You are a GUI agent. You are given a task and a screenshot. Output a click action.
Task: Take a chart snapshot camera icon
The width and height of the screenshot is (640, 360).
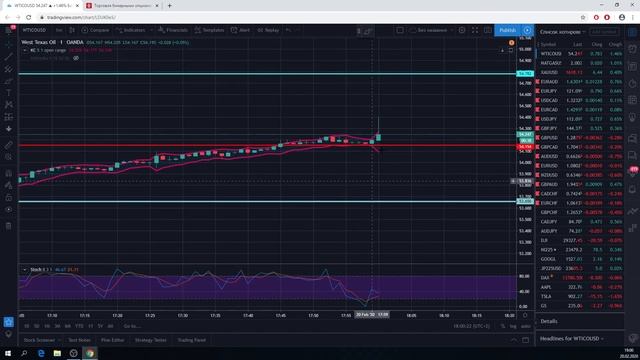(x=488, y=30)
